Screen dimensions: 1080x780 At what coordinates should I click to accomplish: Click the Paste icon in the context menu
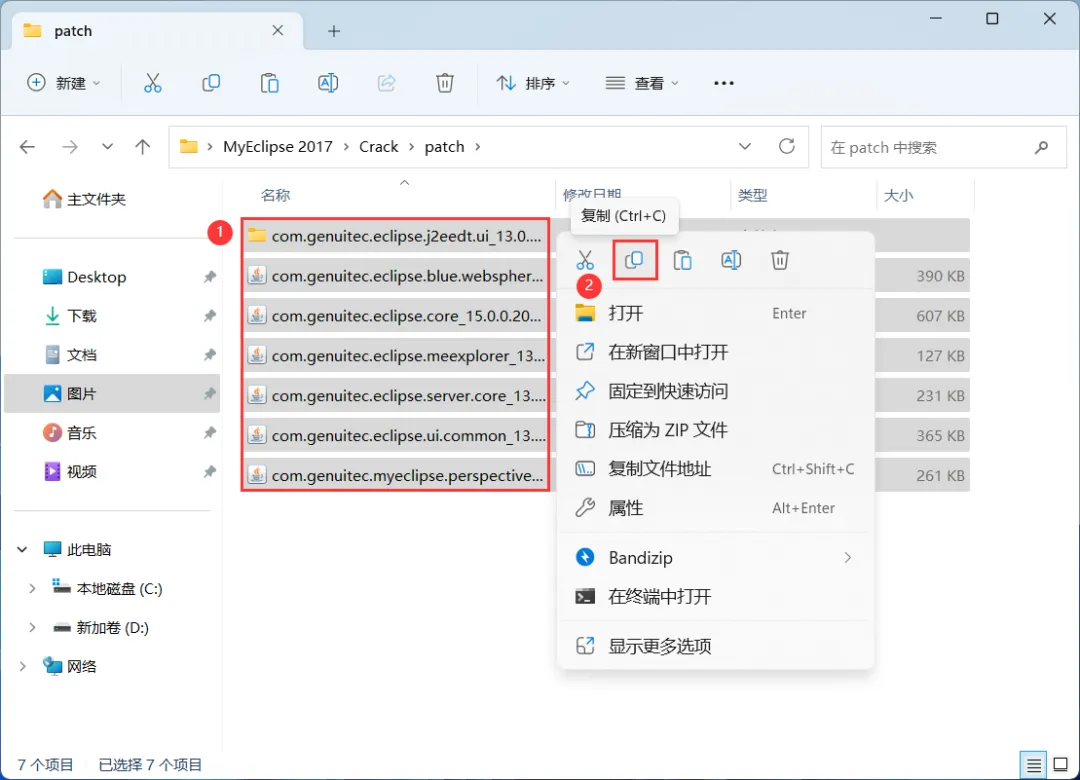click(683, 260)
